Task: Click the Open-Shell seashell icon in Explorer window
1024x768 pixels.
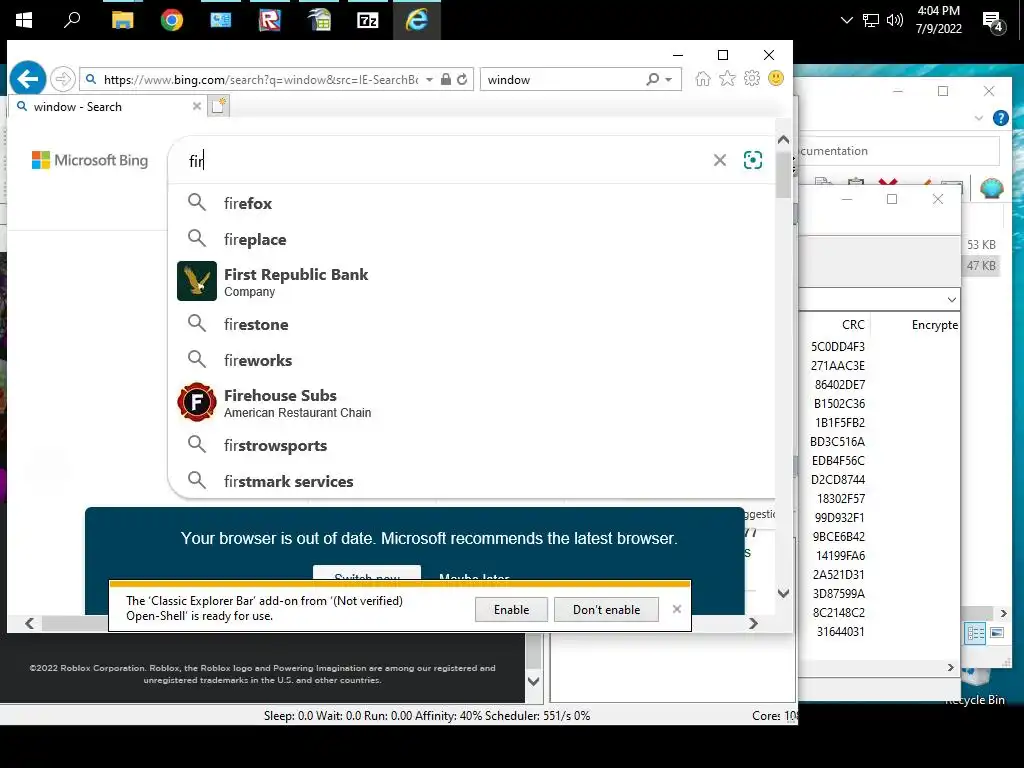Action: [991, 188]
